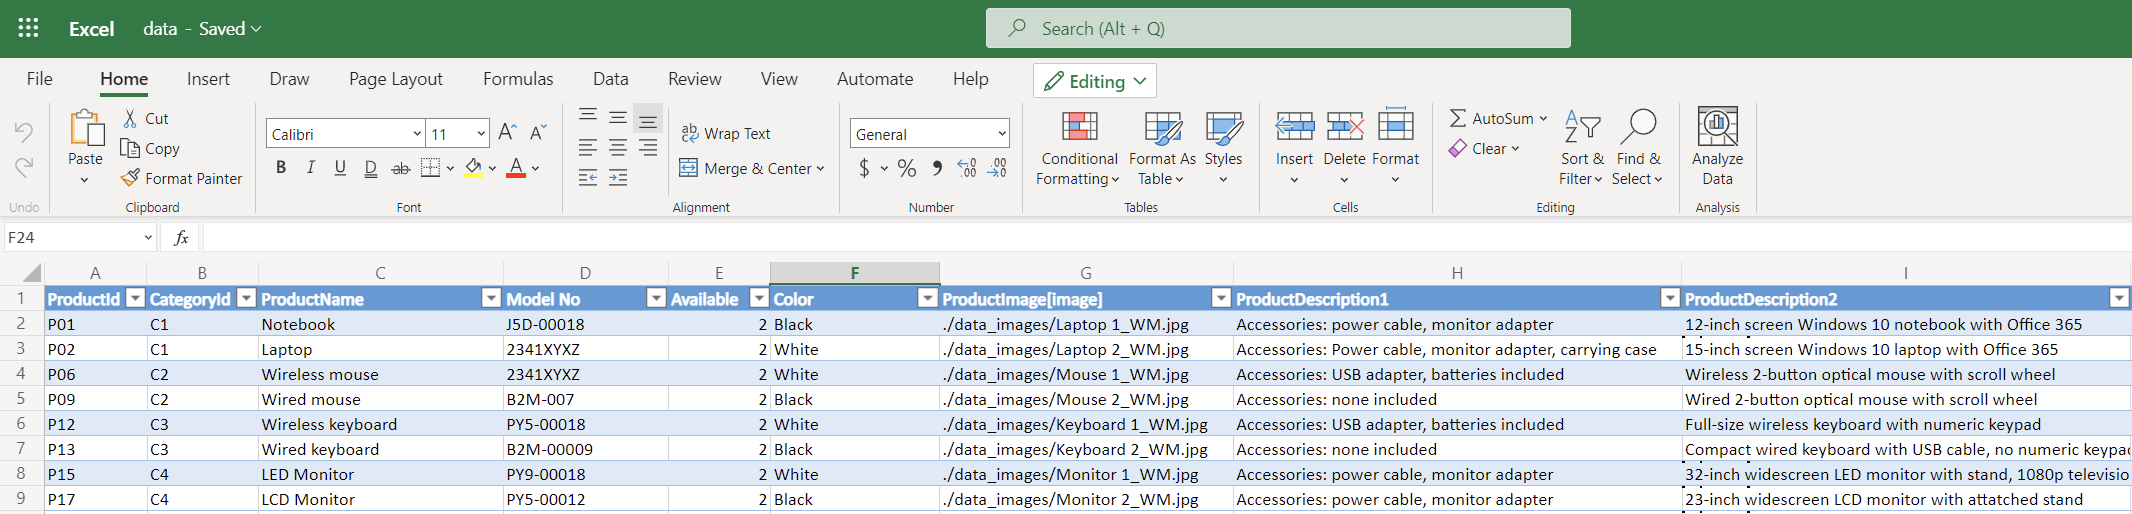Open Cell Styles gallery

pyautogui.click(x=1223, y=148)
